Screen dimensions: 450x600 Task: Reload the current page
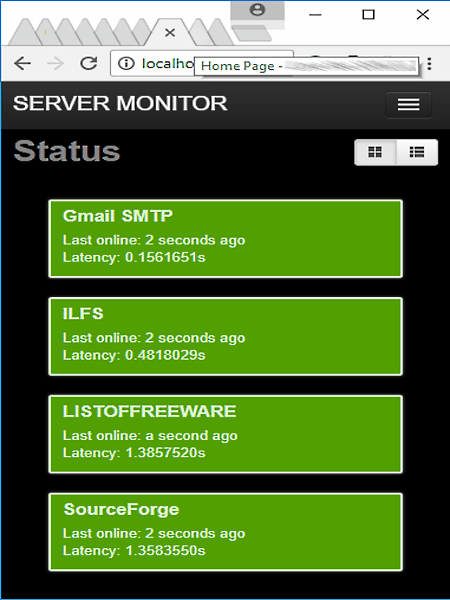point(88,64)
